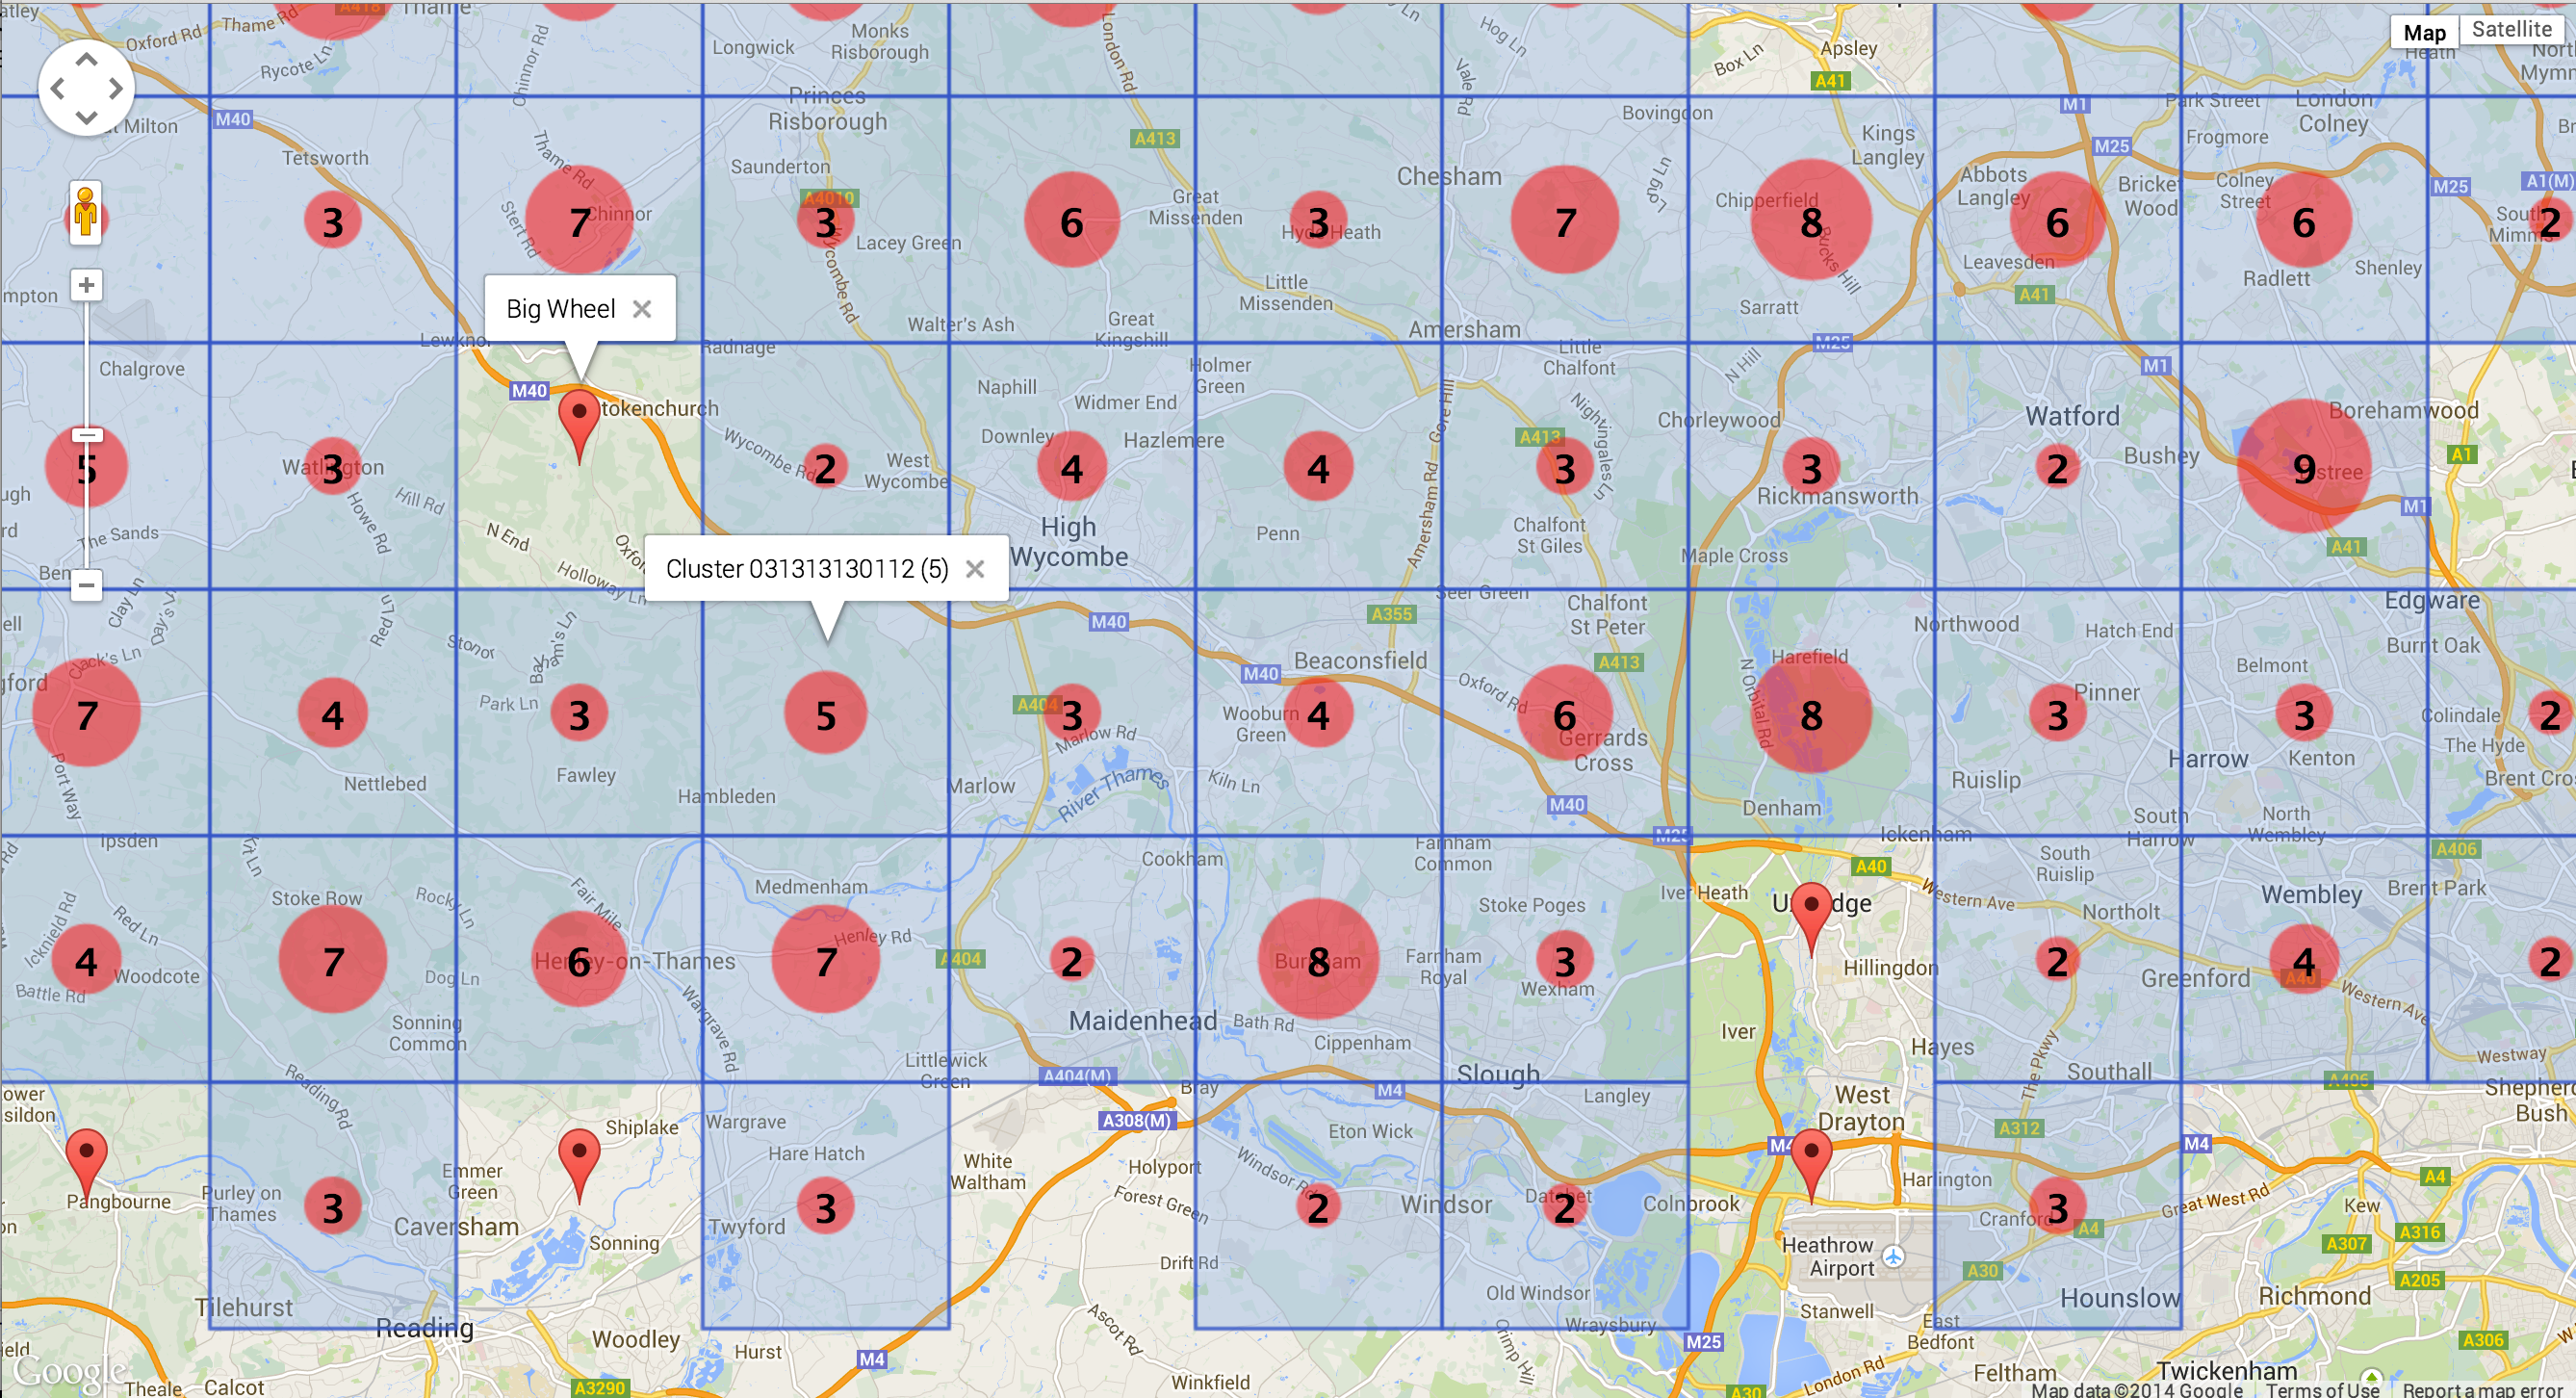Screen dimensions: 2576x1398
Task: Pan map right with arrow control
Action: coord(117,89)
